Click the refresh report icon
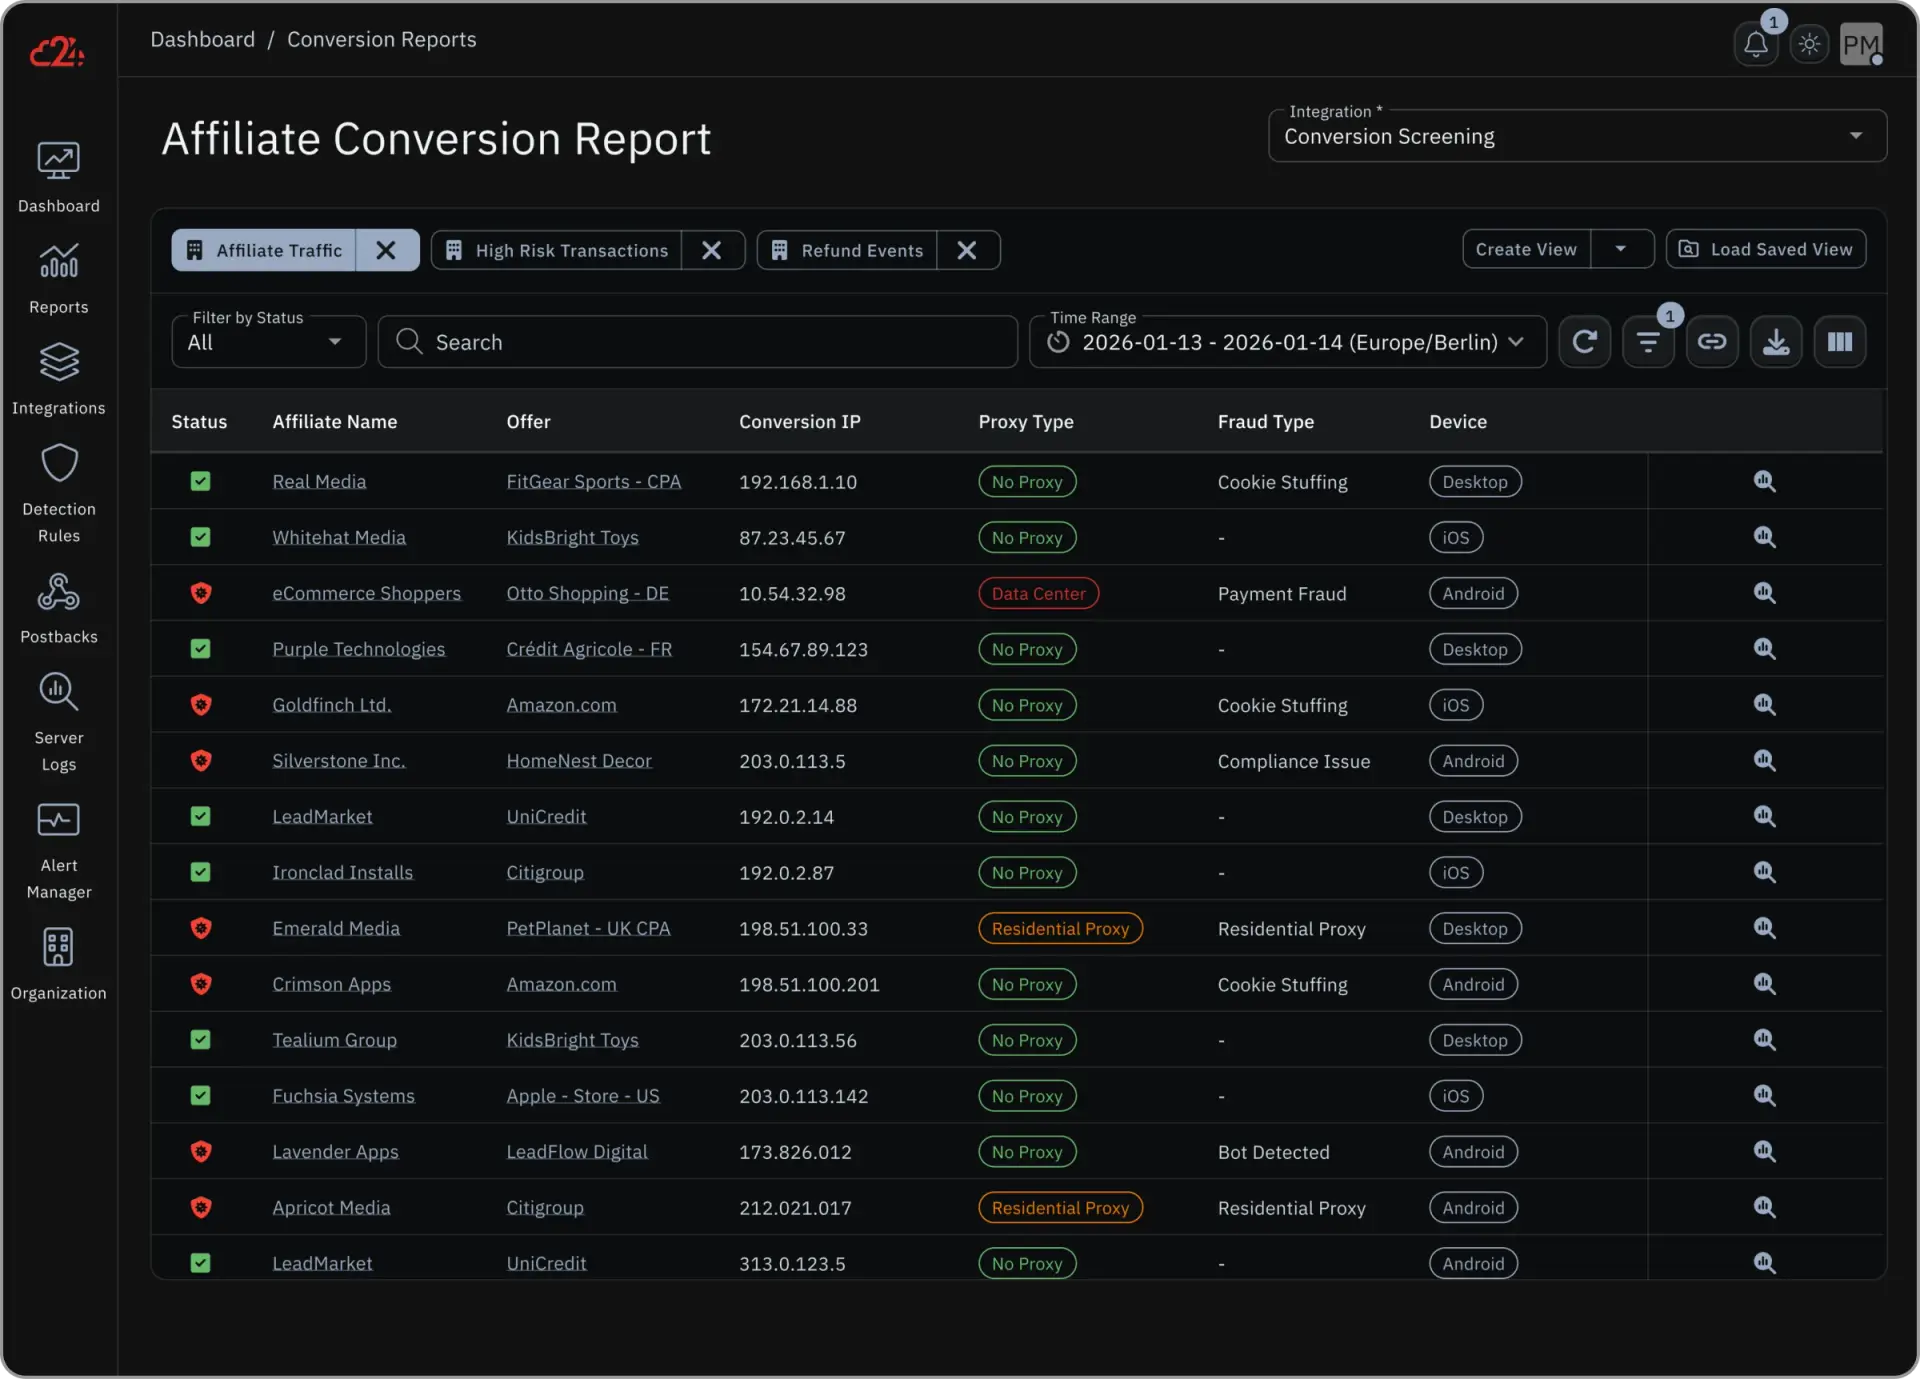This screenshot has width=1920, height=1379. tap(1584, 342)
